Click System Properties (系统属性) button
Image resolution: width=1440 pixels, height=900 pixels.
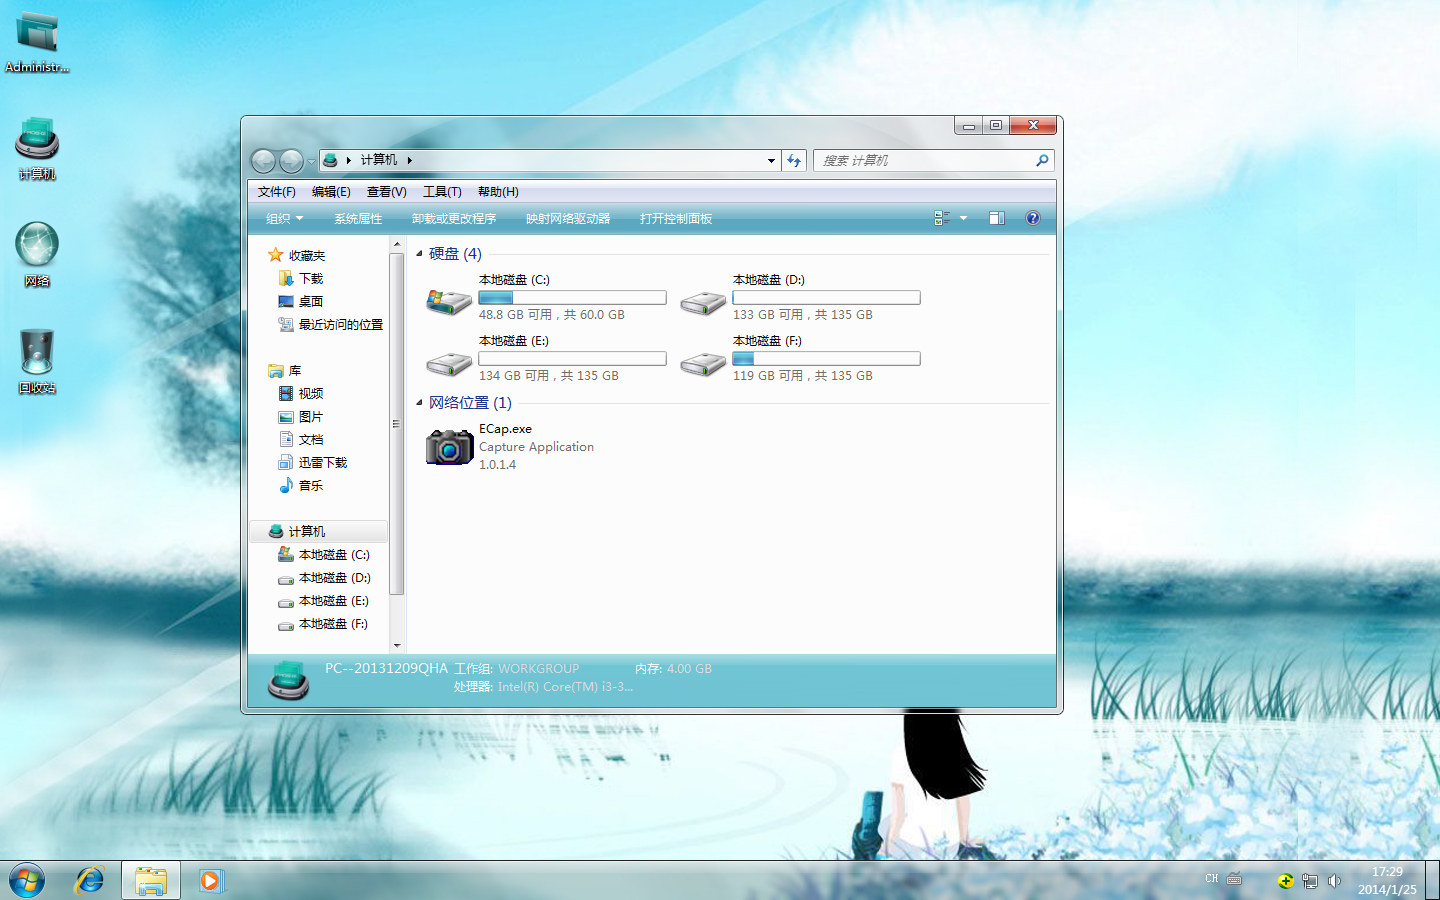click(x=358, y=218)
